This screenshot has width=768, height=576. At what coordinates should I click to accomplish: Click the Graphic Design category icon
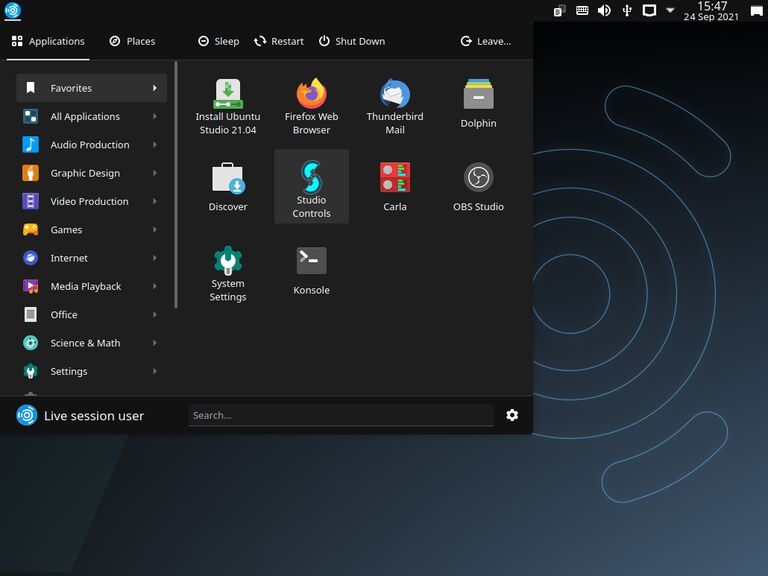click(x=30, y=173)
